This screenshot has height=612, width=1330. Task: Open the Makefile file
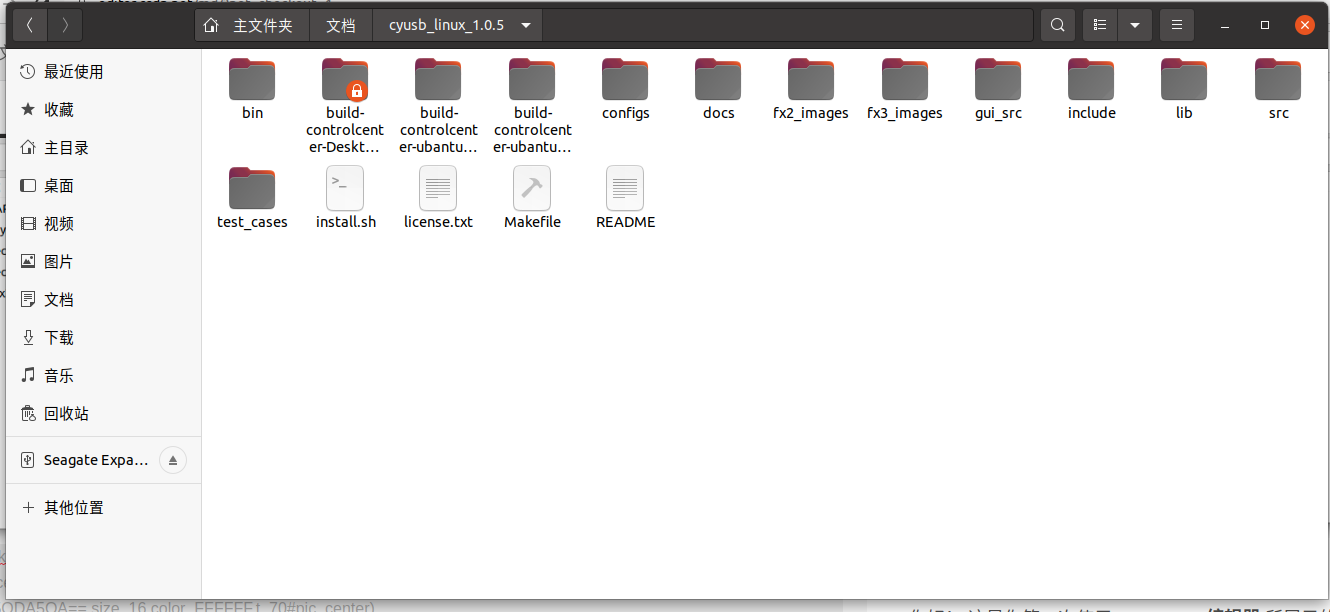tap(531, 188)
